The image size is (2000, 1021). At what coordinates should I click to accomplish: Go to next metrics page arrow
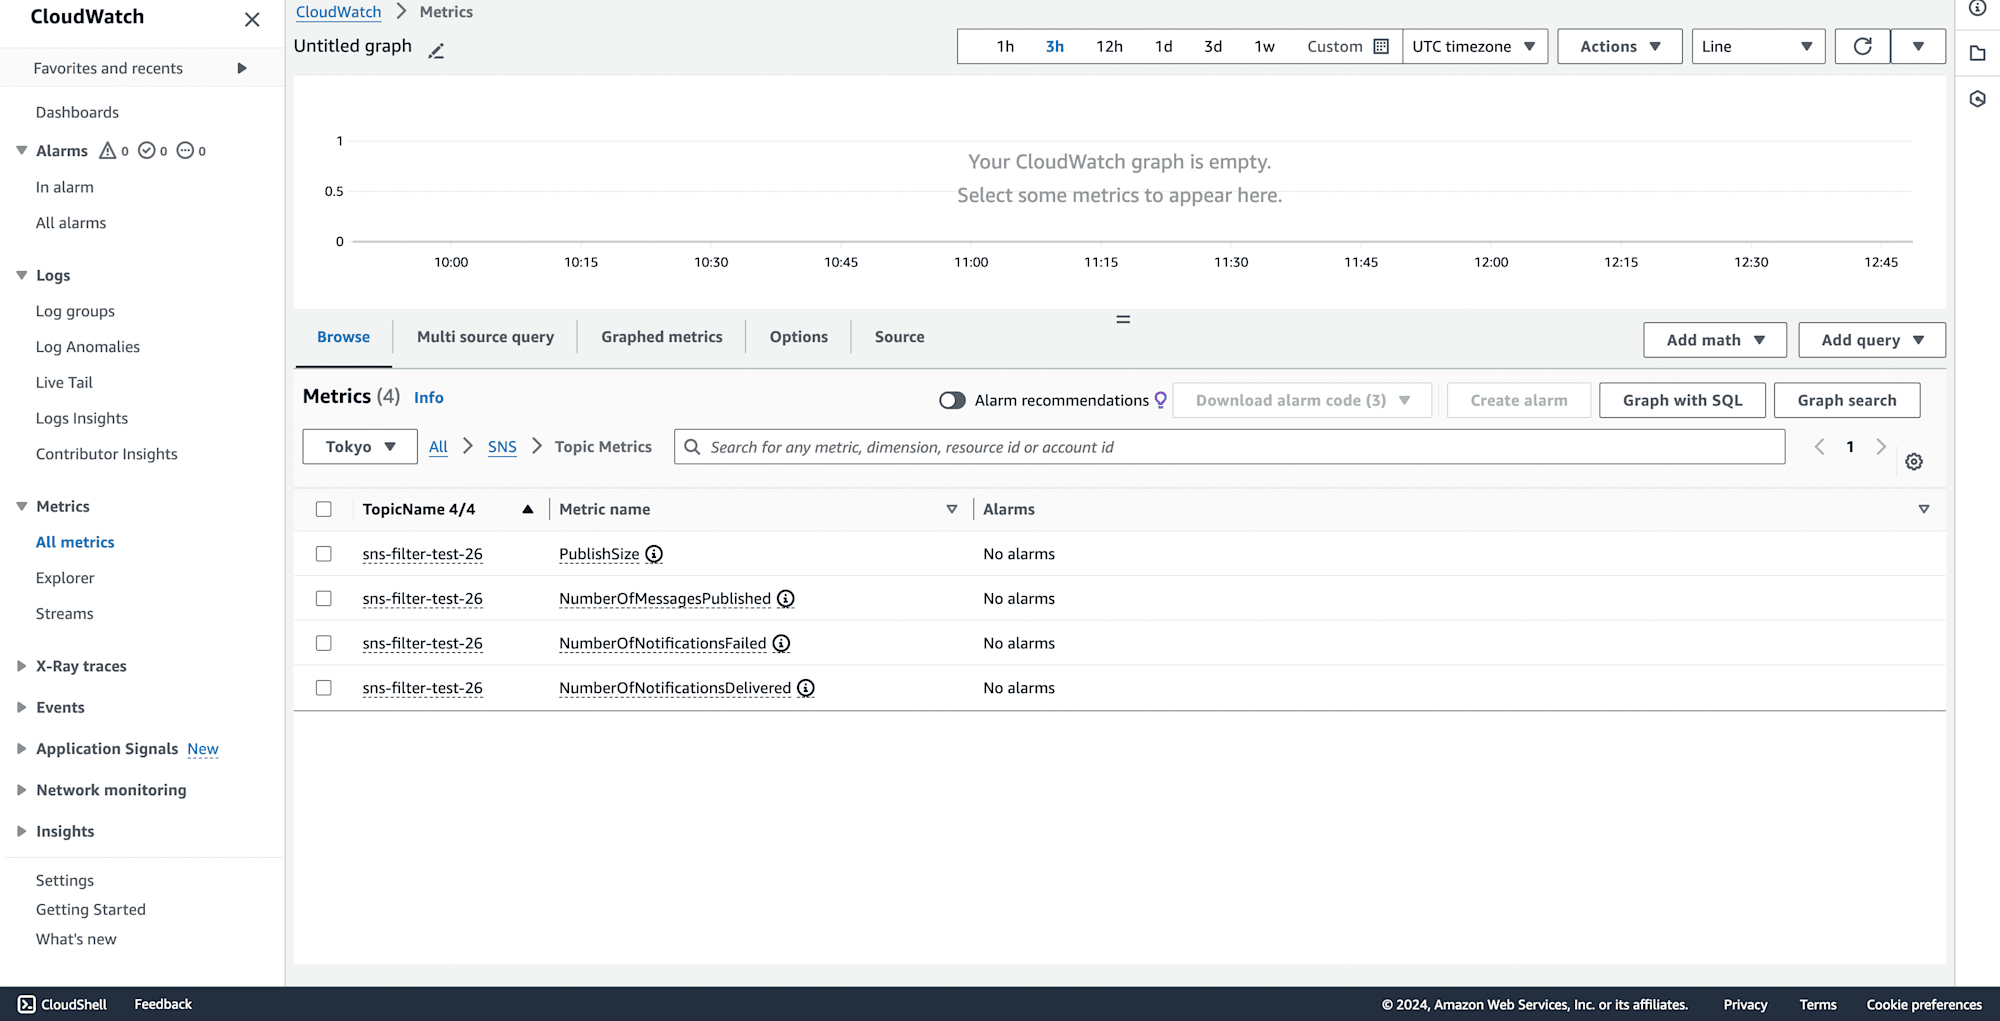(x=1881, y=447)
